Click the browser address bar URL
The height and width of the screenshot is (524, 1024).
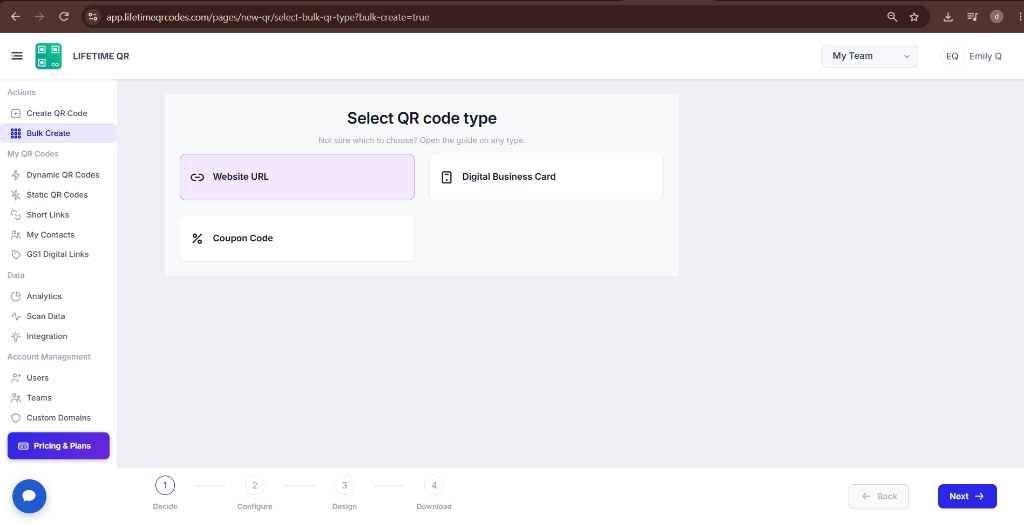(x=268, y=17)
